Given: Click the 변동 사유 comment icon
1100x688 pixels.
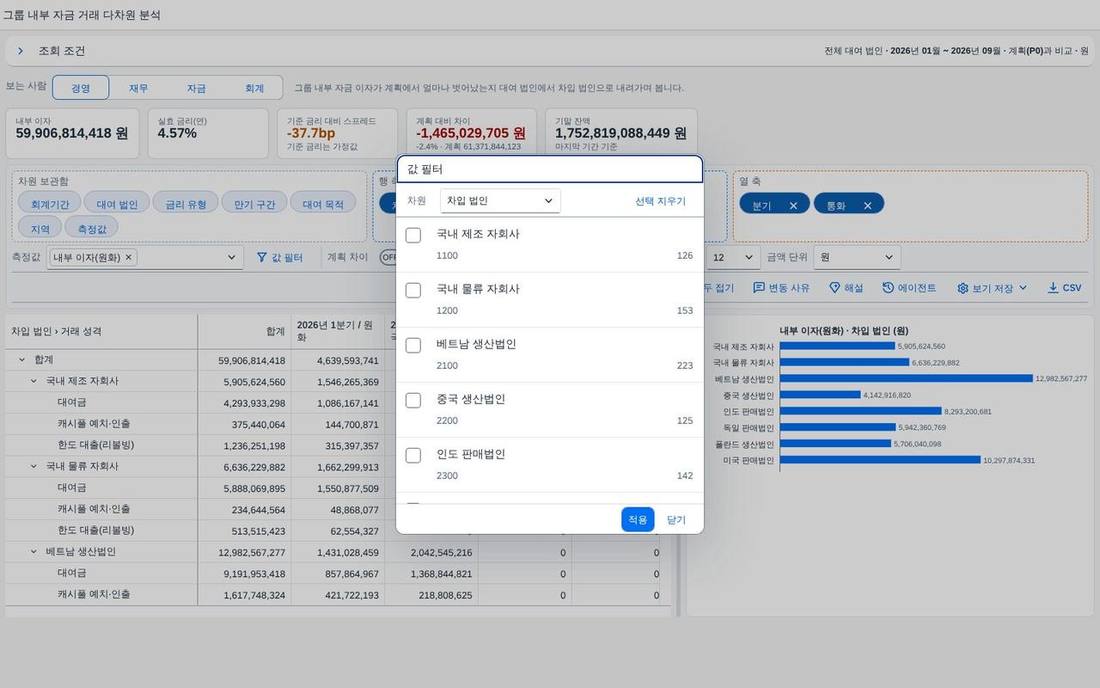Looking at the screenshot, I should click(x=758, y=288).
